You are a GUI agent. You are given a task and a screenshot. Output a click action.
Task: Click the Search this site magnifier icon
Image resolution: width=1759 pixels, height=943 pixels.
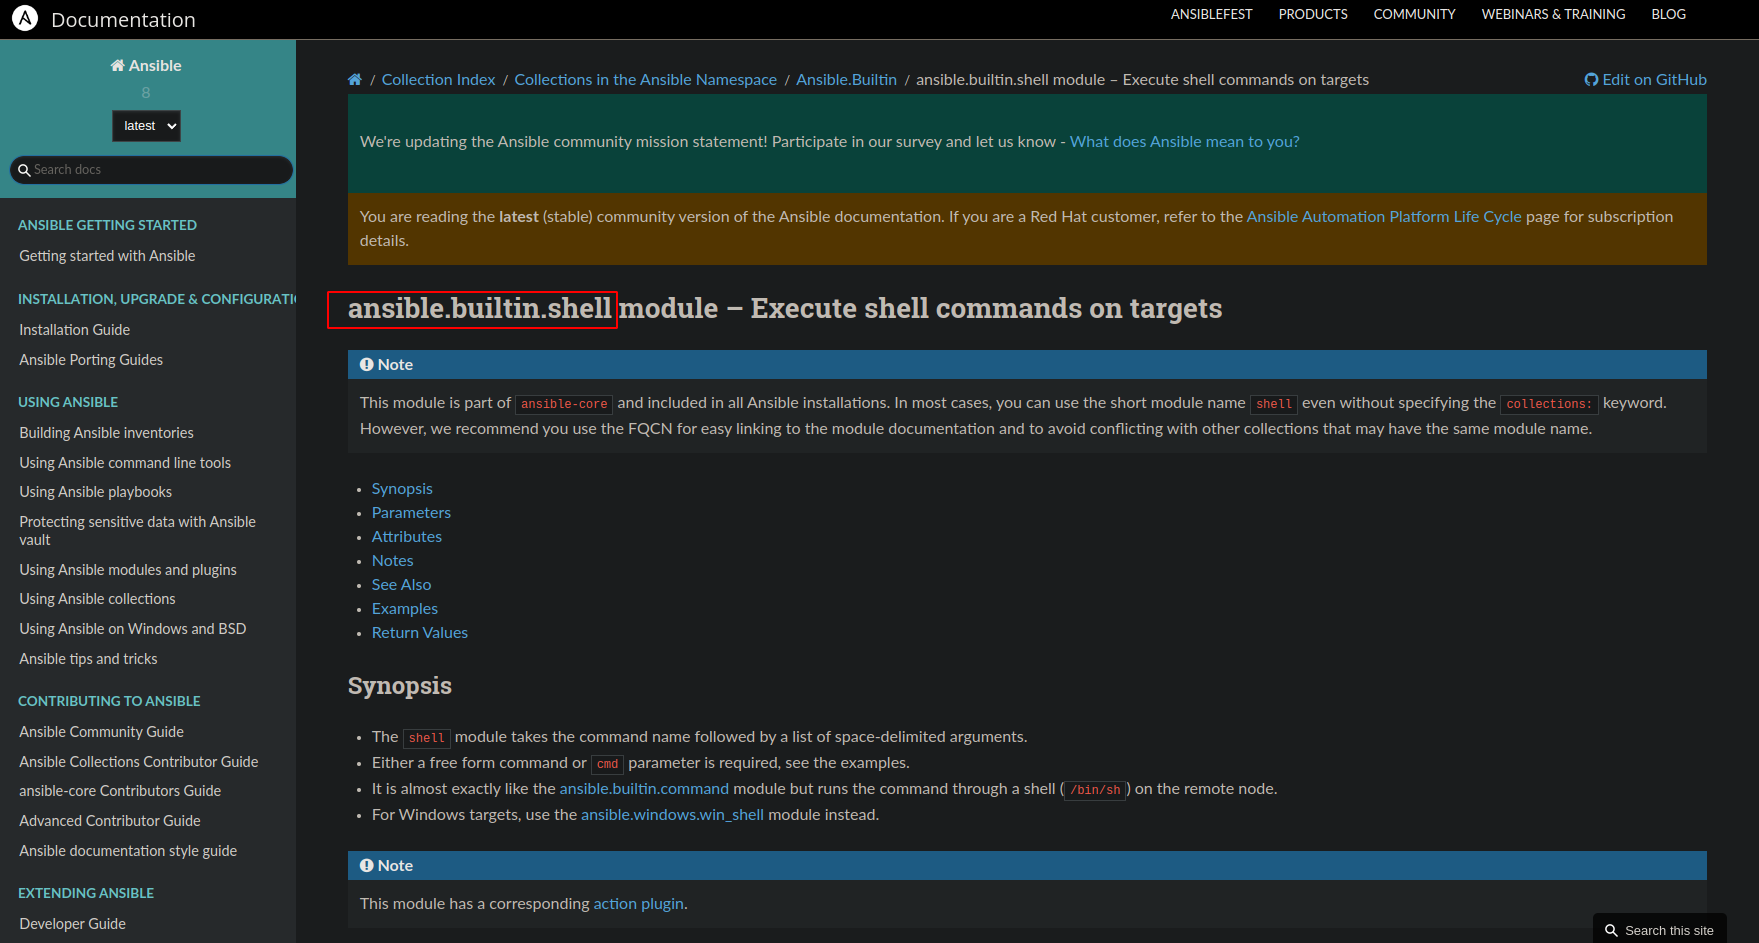(x=1611, y=930)
